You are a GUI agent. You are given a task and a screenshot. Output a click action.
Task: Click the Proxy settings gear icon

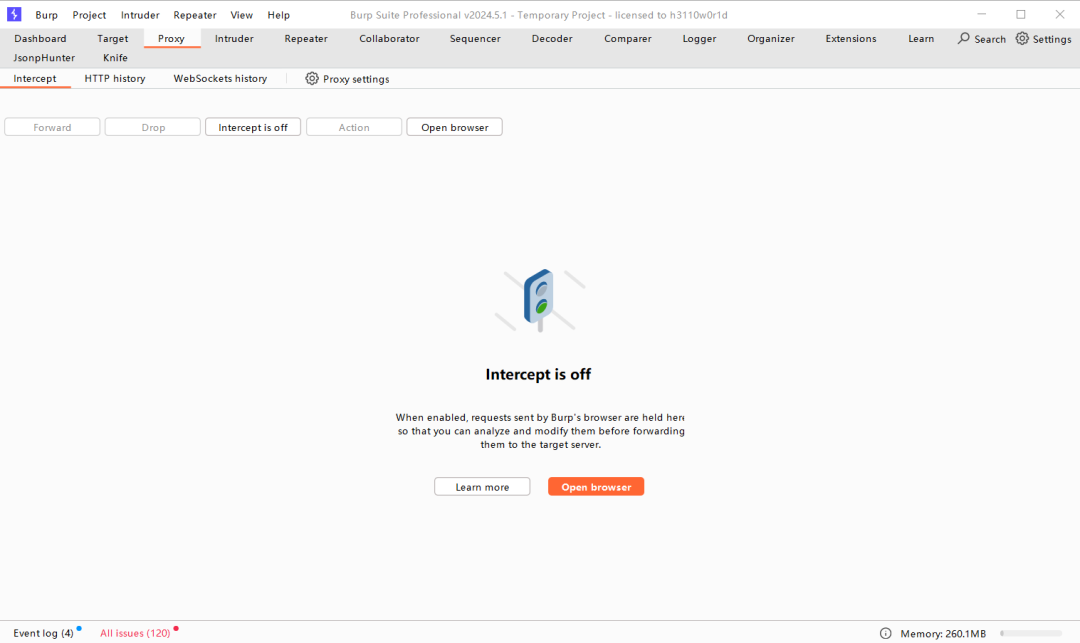(x=312, y=78)
